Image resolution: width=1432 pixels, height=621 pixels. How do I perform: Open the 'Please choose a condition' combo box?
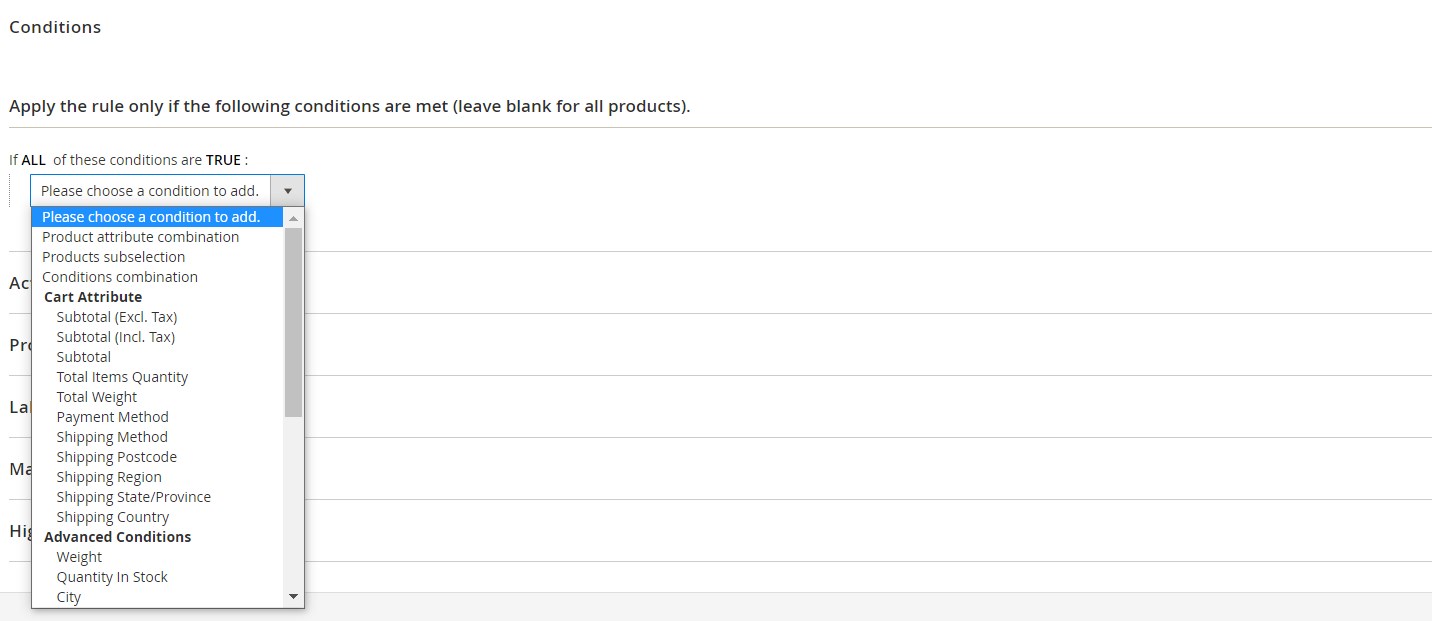coord(150,191)
